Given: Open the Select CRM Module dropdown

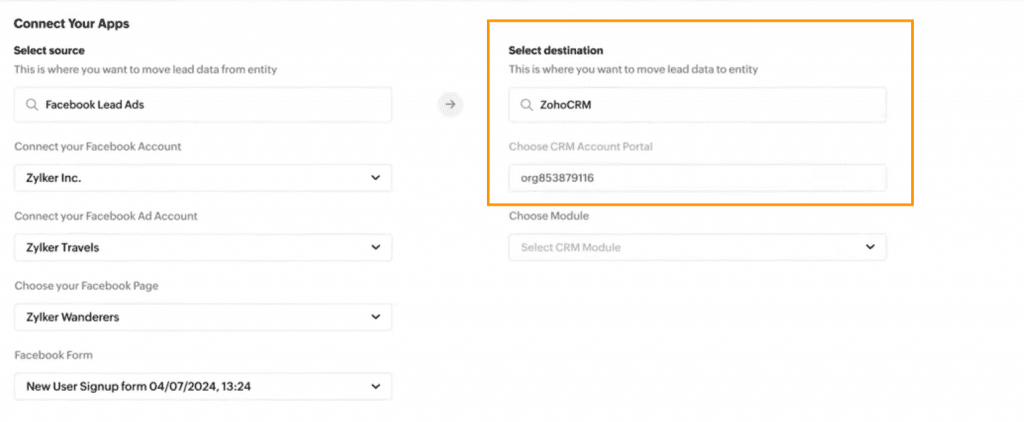Looking at the screenshot, I should tap(697, 248).
